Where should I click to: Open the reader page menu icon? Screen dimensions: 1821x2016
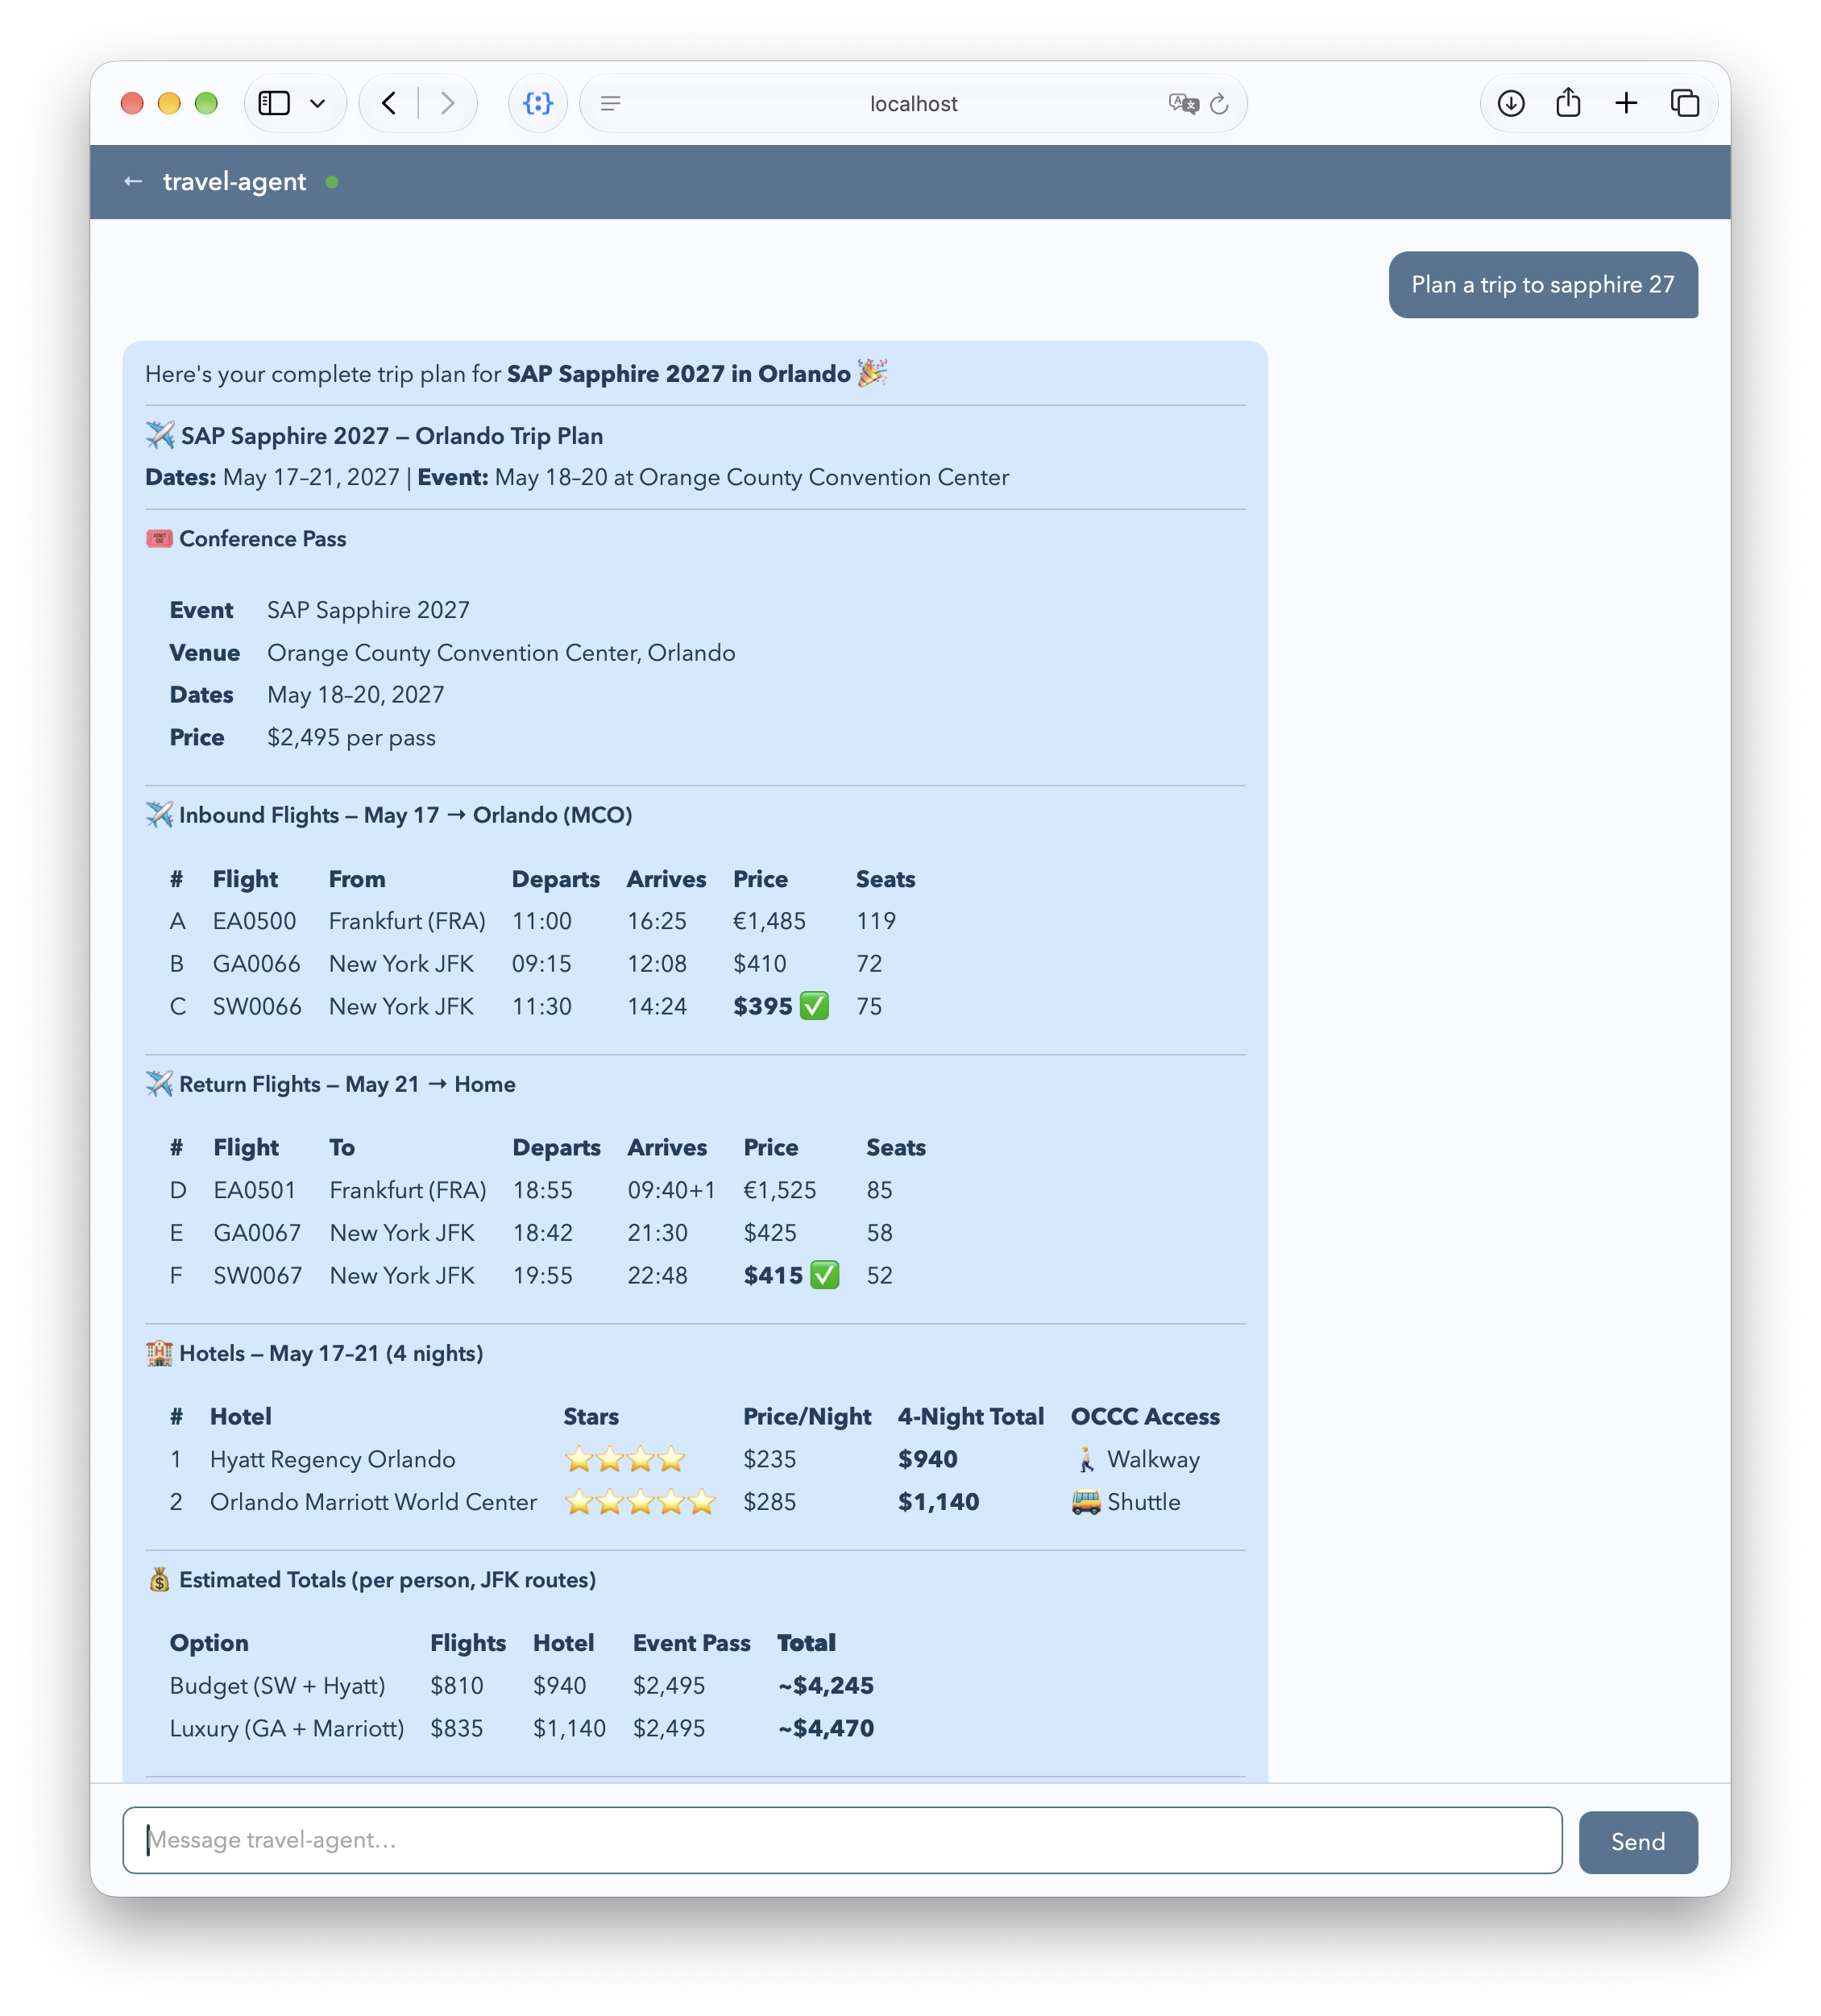click(x=610, y=103)
